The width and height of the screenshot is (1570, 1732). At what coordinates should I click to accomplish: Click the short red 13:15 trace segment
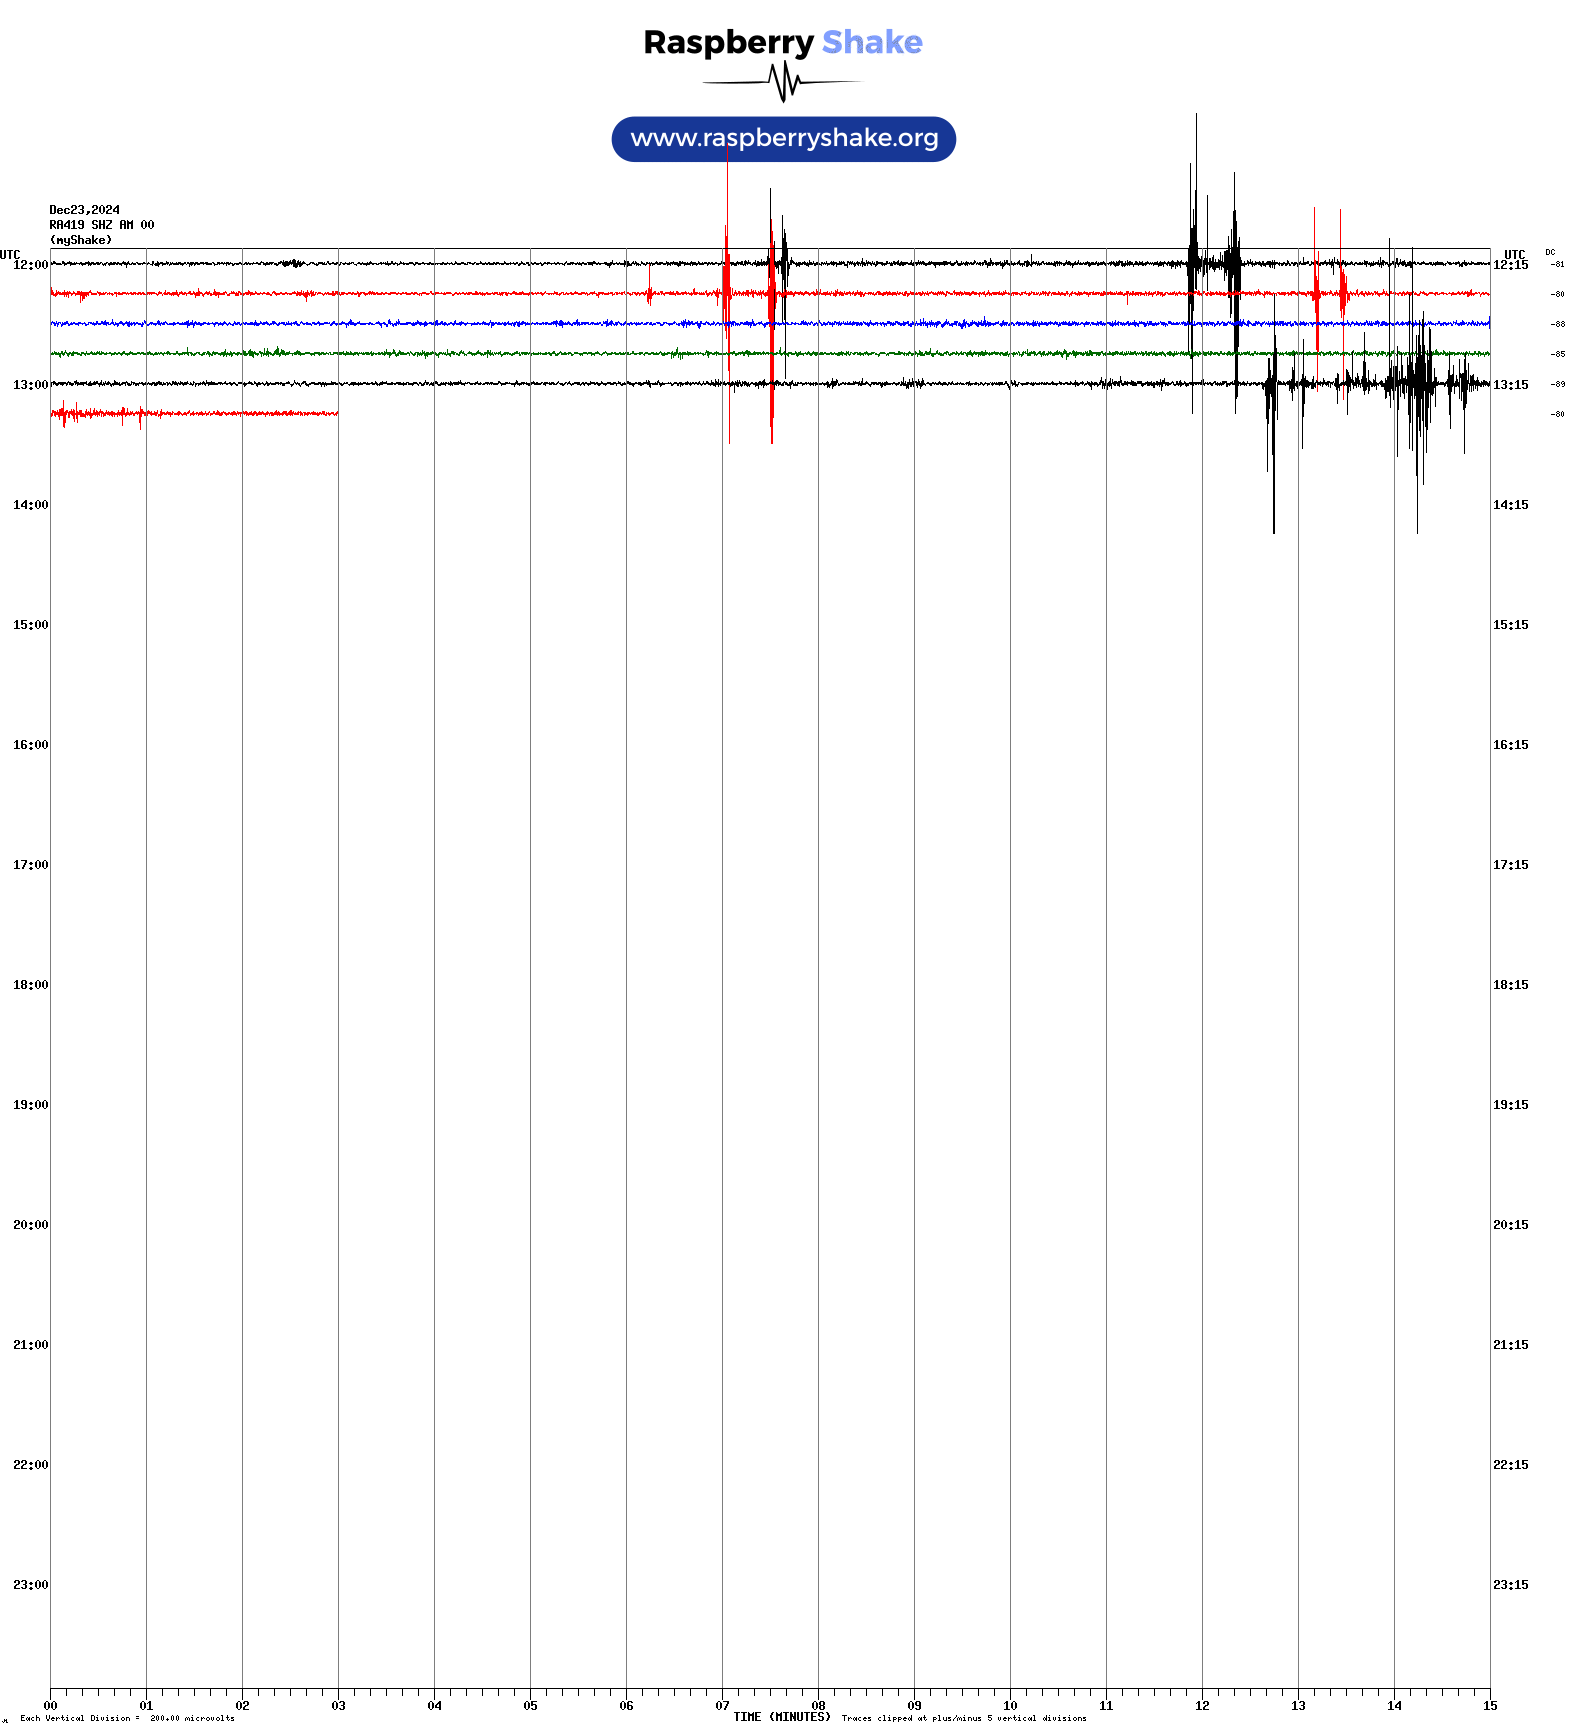coord(194,414)
